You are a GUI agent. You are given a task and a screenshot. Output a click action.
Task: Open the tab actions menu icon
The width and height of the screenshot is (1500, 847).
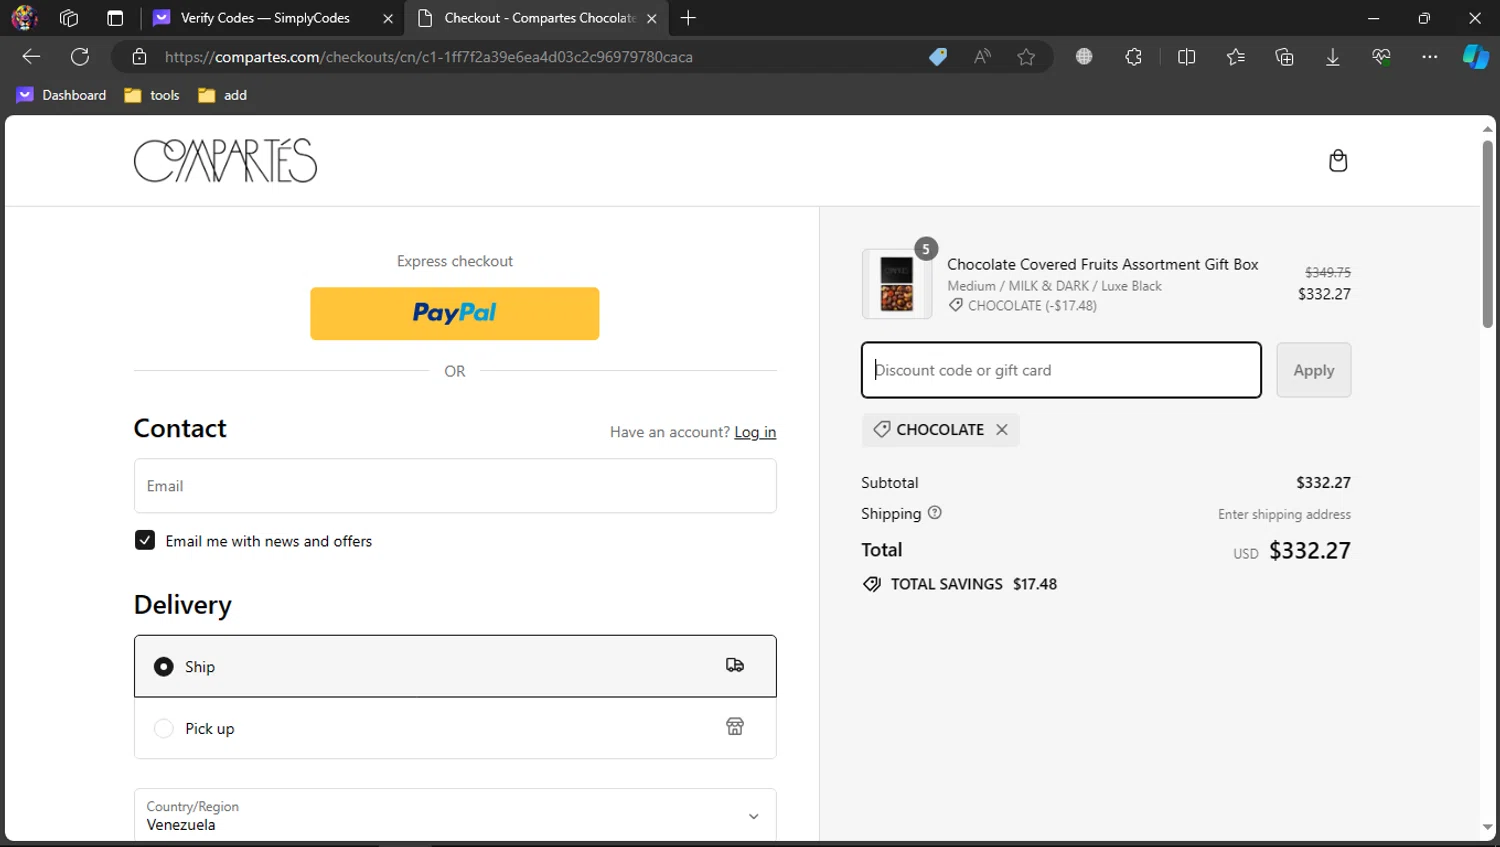(115, 18)
